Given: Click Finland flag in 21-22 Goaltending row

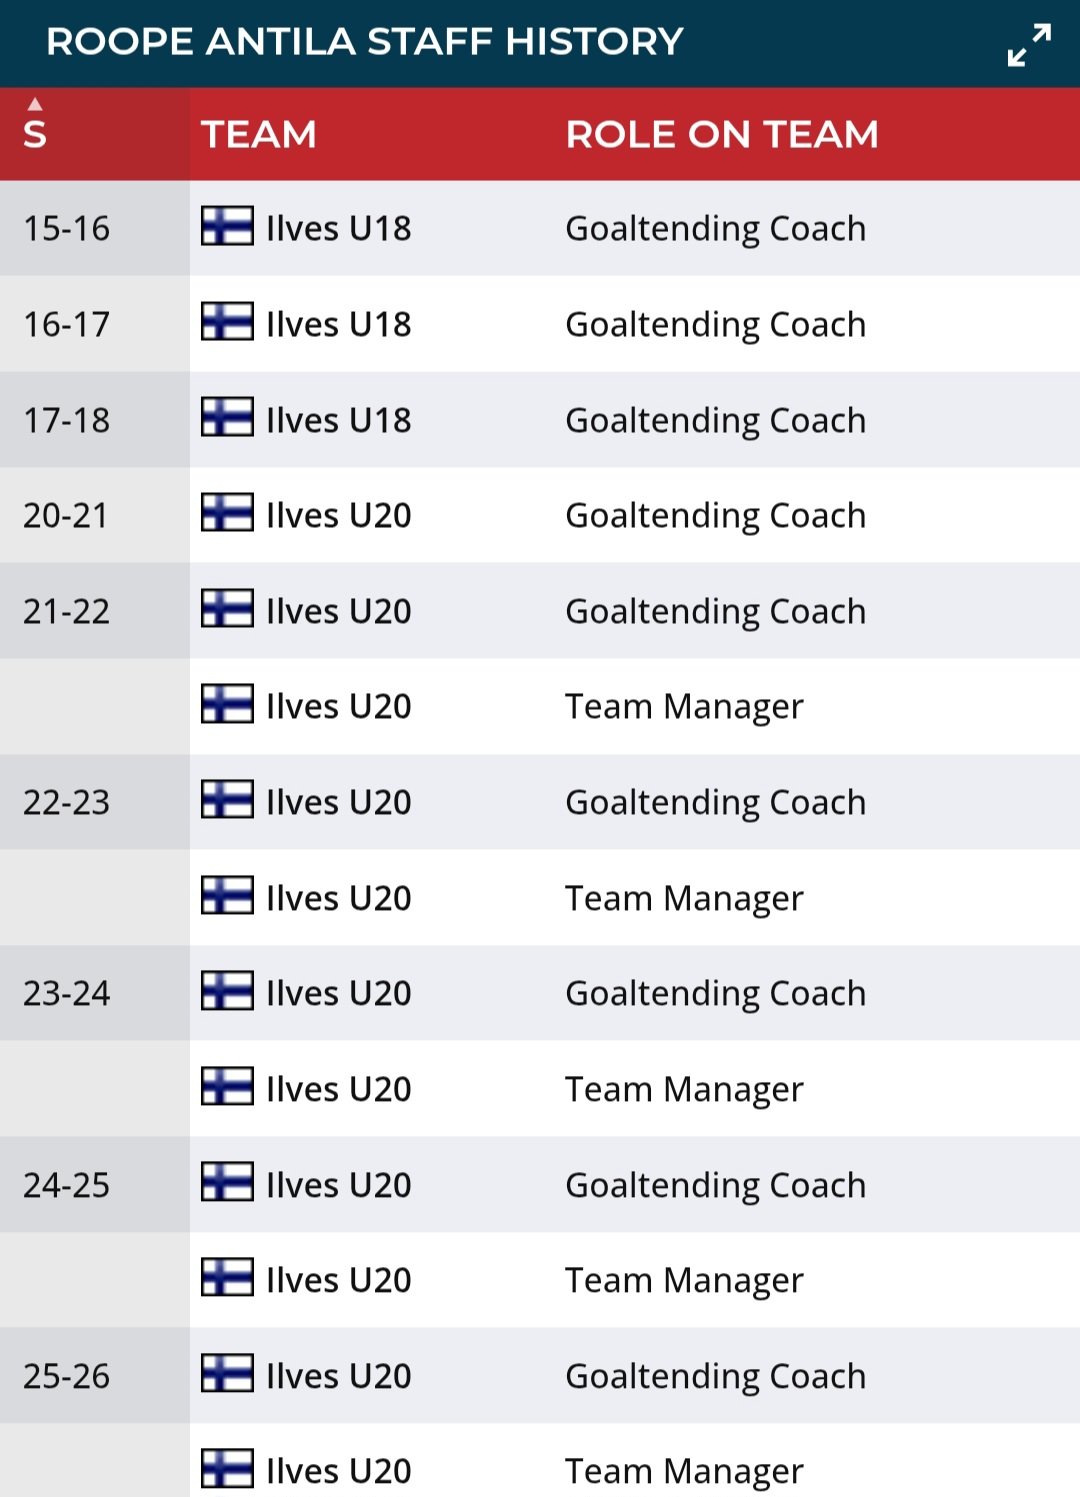Looking at the screenshot, I should [x=227, y=610].
